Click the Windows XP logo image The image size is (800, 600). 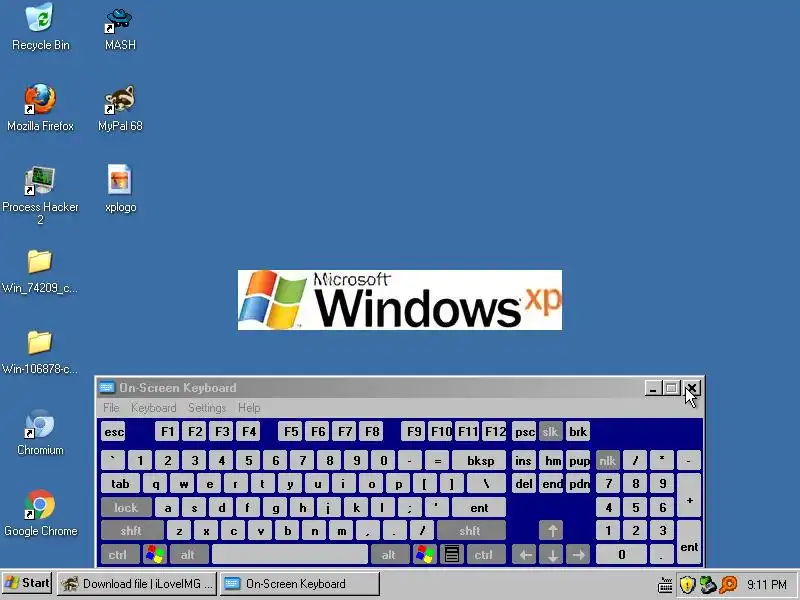(x=399, y=299)
